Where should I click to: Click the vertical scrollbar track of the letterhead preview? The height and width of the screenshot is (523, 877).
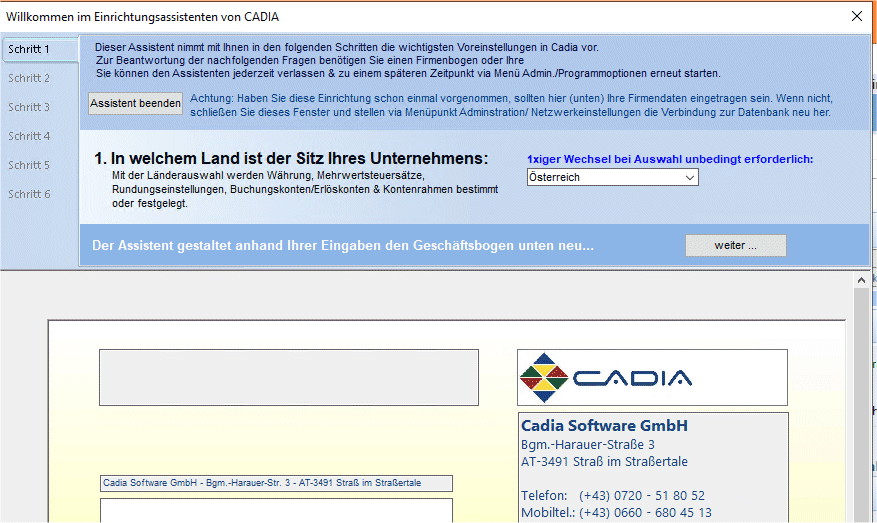pos(861,406)
